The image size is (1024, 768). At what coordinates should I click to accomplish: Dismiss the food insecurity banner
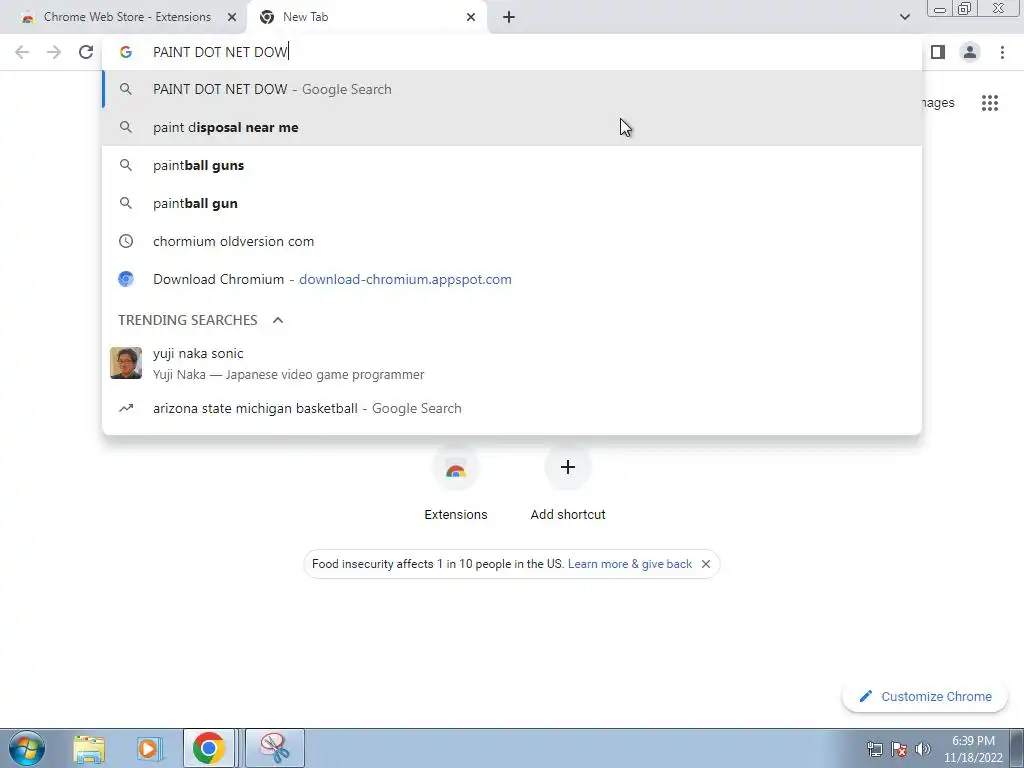pos(706,564)
